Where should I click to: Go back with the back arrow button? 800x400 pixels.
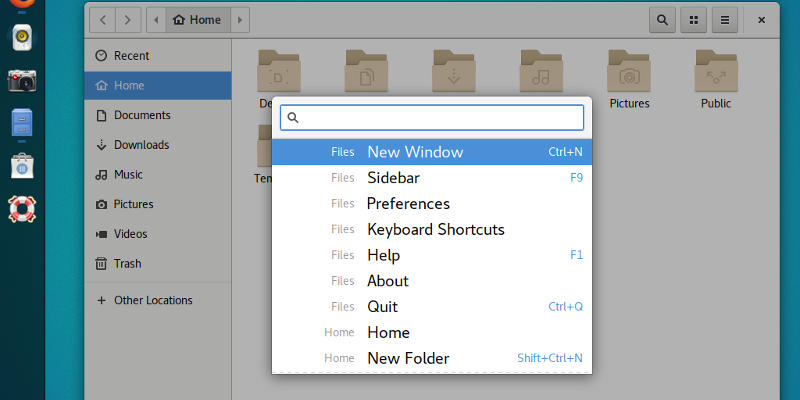tap(101, 19)
